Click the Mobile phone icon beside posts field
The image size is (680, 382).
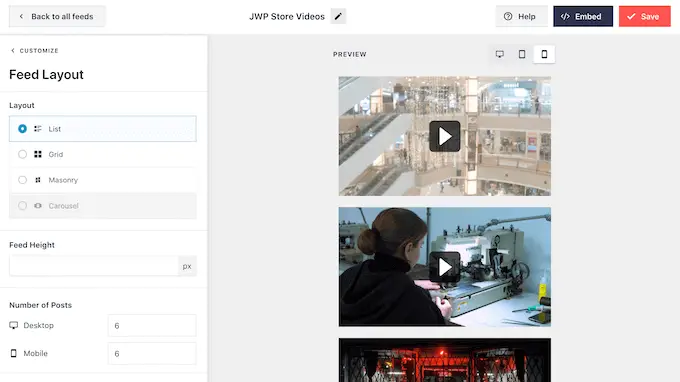tap(14, 353)
